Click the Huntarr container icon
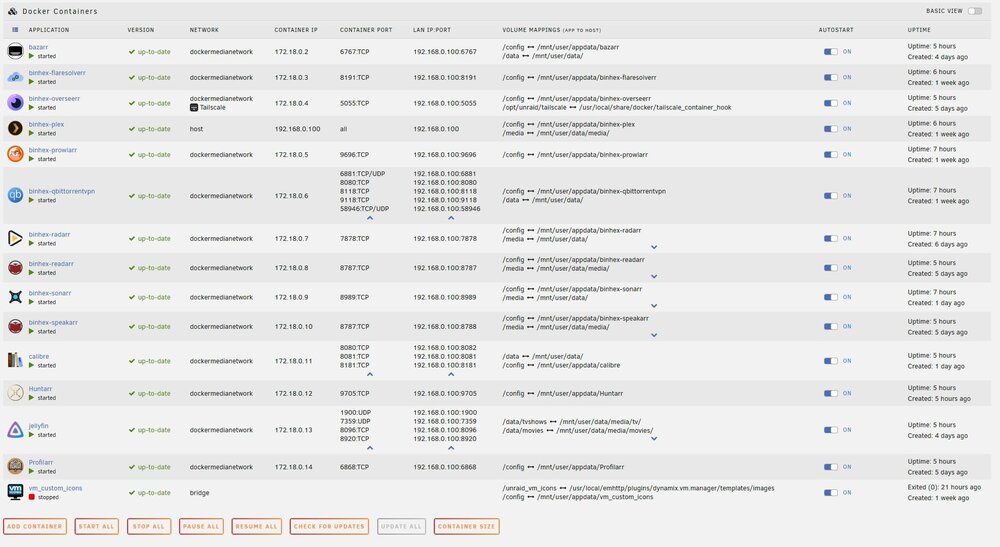 pos(15,393)
